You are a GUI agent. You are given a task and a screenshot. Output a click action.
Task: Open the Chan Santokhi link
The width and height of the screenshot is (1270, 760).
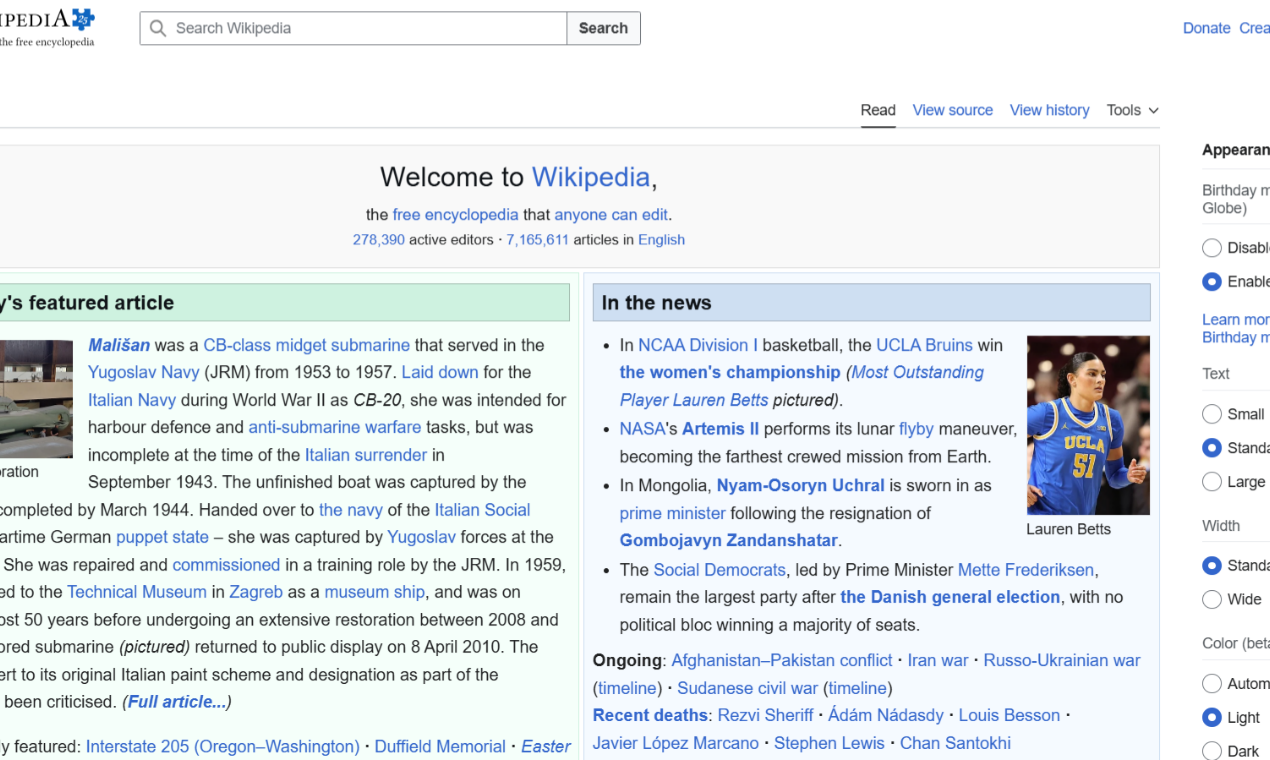coord(955,743)
